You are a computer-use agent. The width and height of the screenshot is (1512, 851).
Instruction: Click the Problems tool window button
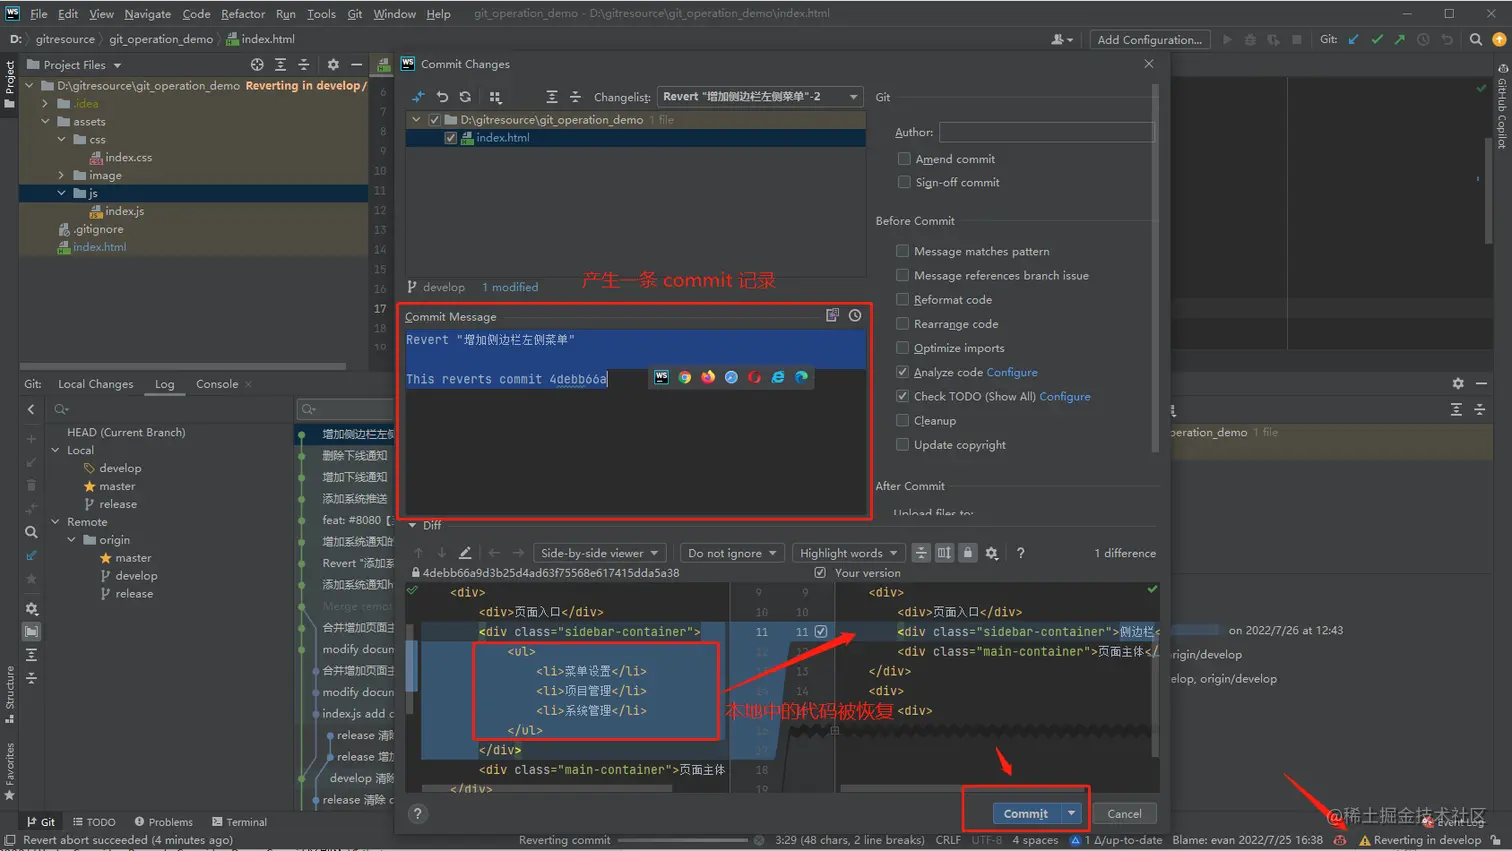164,822
